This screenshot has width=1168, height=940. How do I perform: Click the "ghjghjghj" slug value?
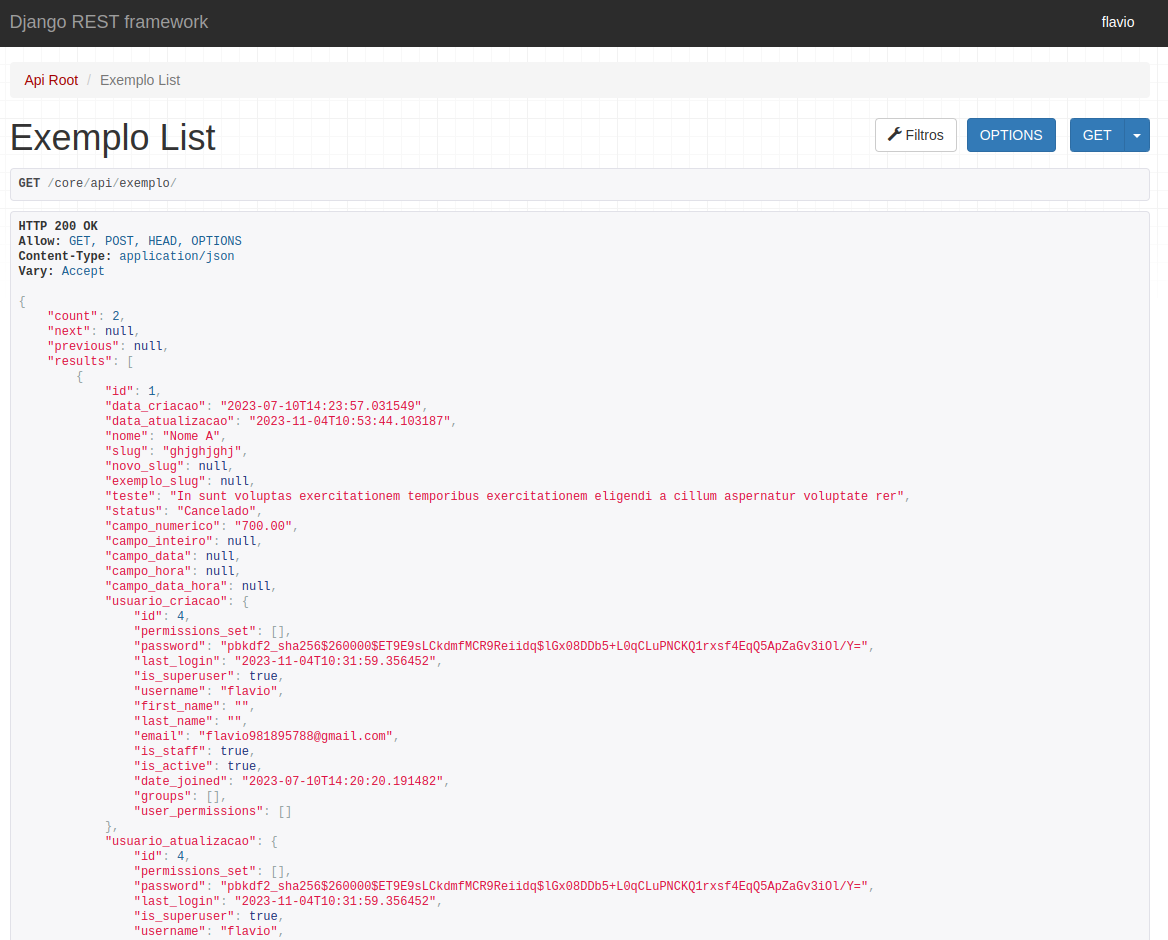click(x=202, y=451)
